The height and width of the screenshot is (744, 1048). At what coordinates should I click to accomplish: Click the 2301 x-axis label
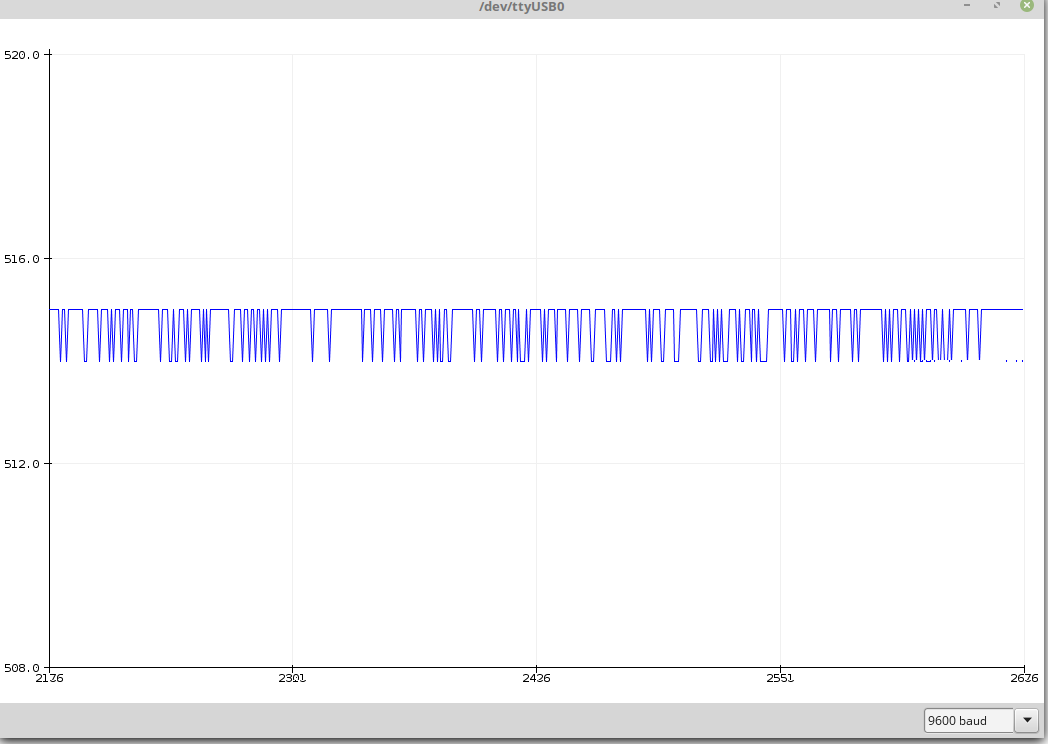292,678
